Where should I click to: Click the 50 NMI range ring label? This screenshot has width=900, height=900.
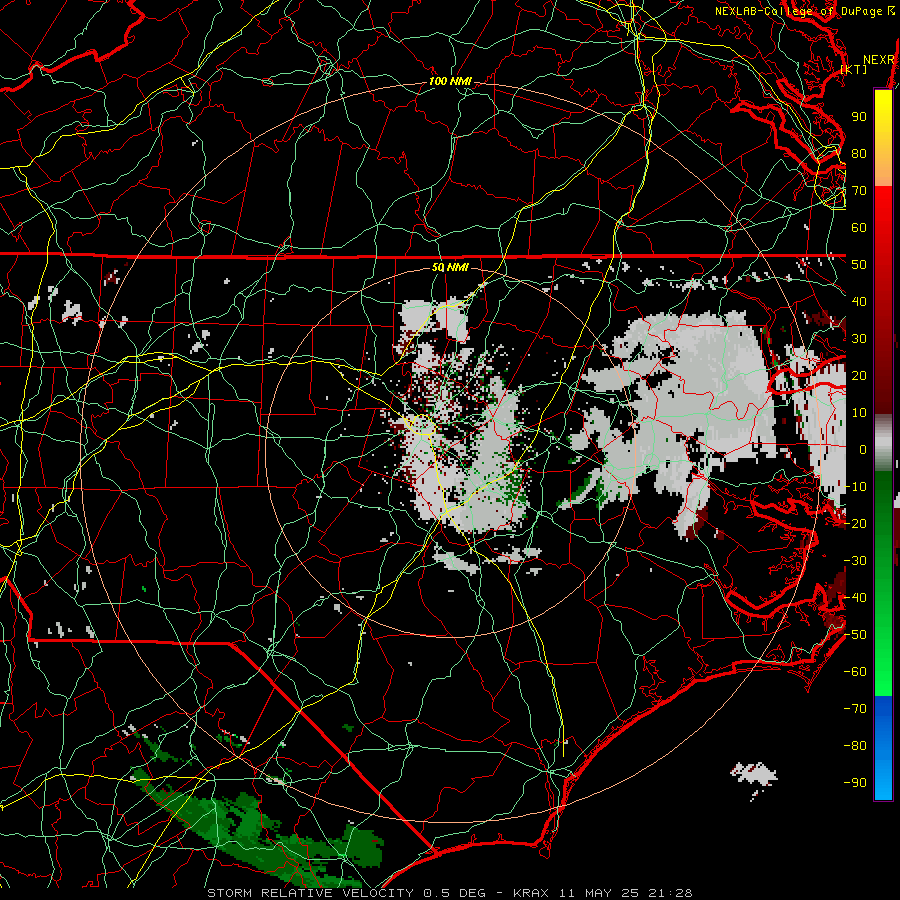[x=449, y=267]
